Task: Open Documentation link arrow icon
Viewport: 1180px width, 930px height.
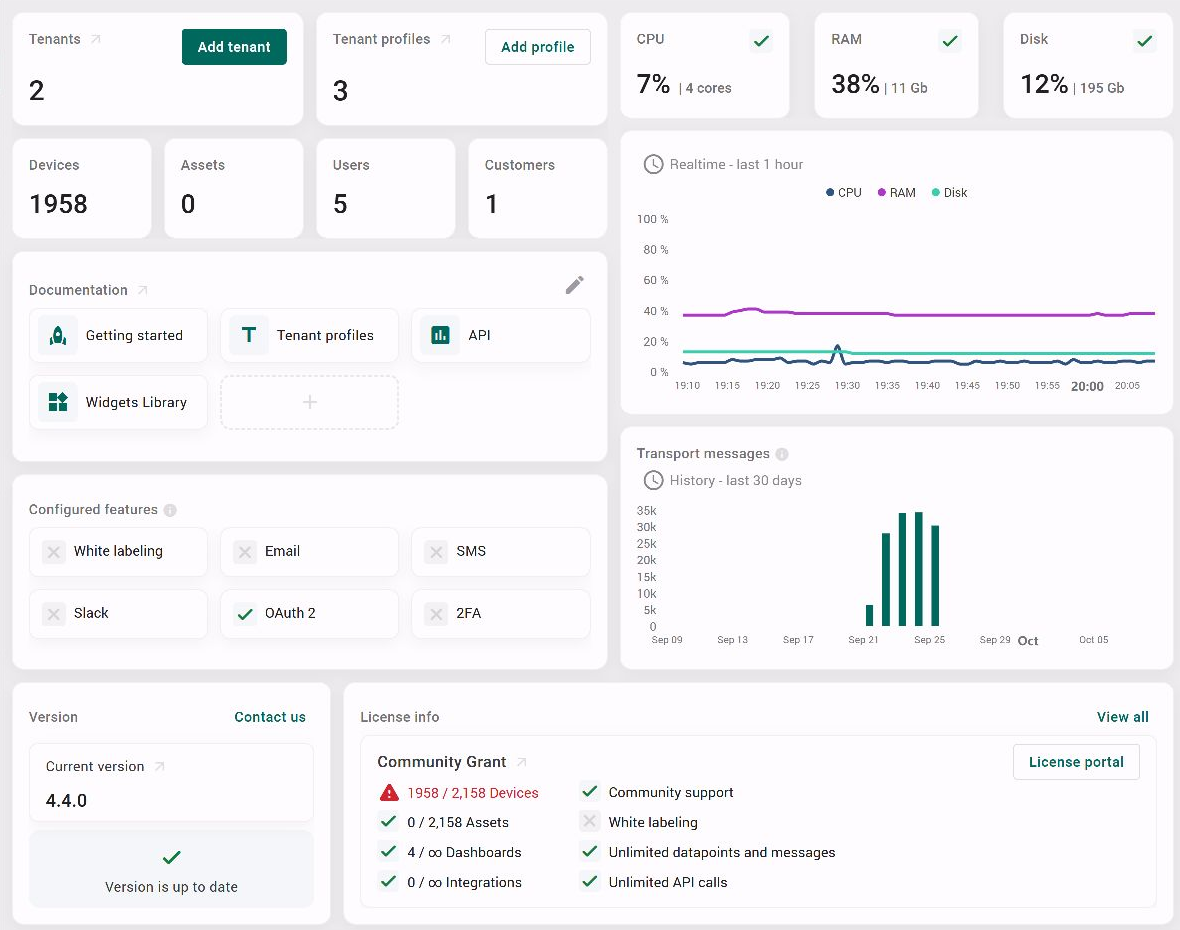Action: click(143, 290)
